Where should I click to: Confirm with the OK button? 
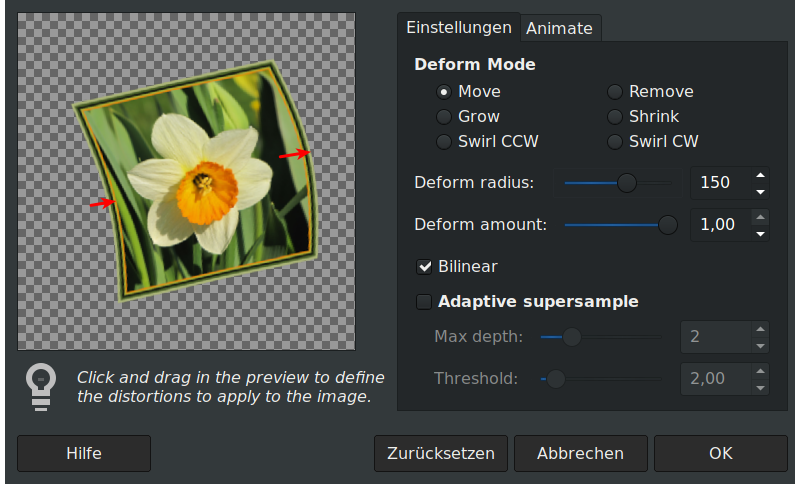coord(721,453)
